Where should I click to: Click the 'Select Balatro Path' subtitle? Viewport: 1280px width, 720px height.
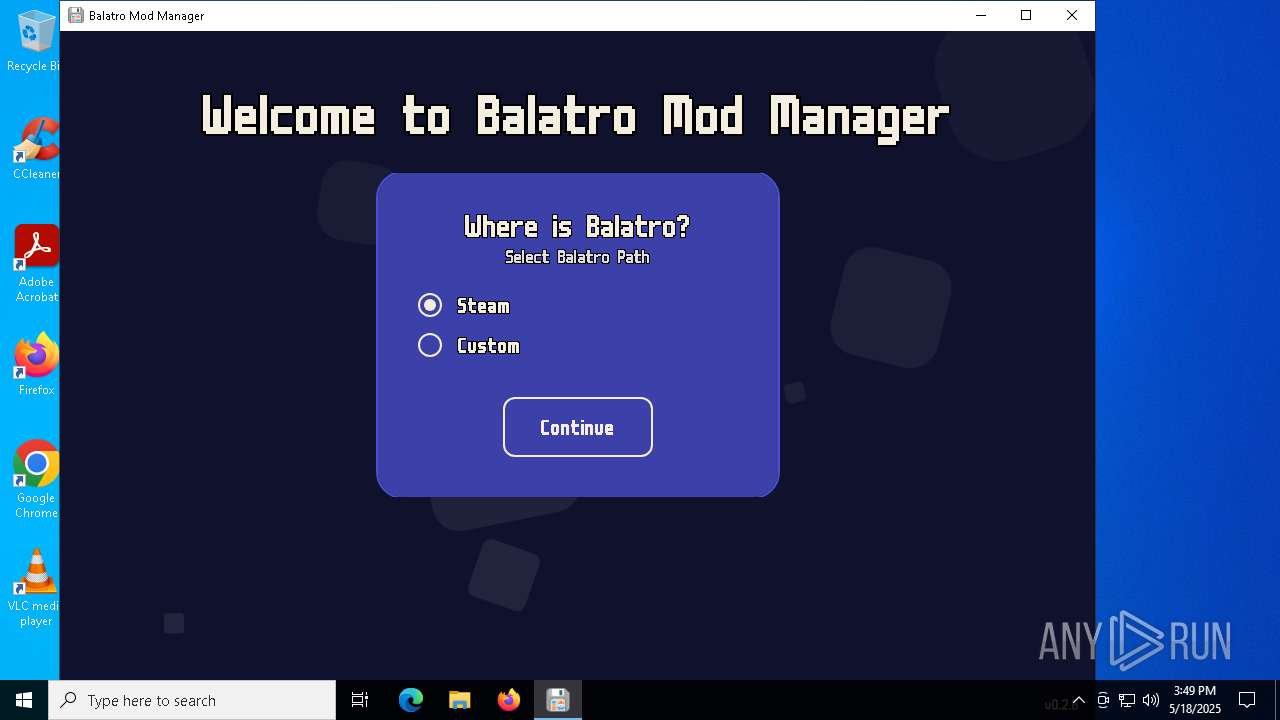click(577, 257)
